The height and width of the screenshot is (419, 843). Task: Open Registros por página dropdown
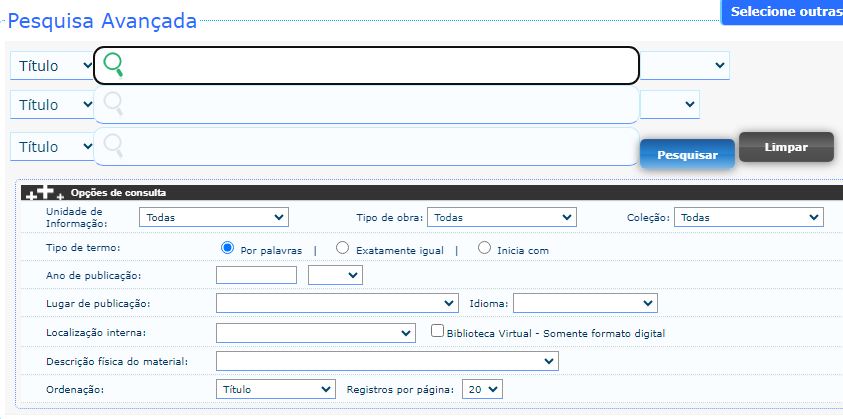pos(482,389)
